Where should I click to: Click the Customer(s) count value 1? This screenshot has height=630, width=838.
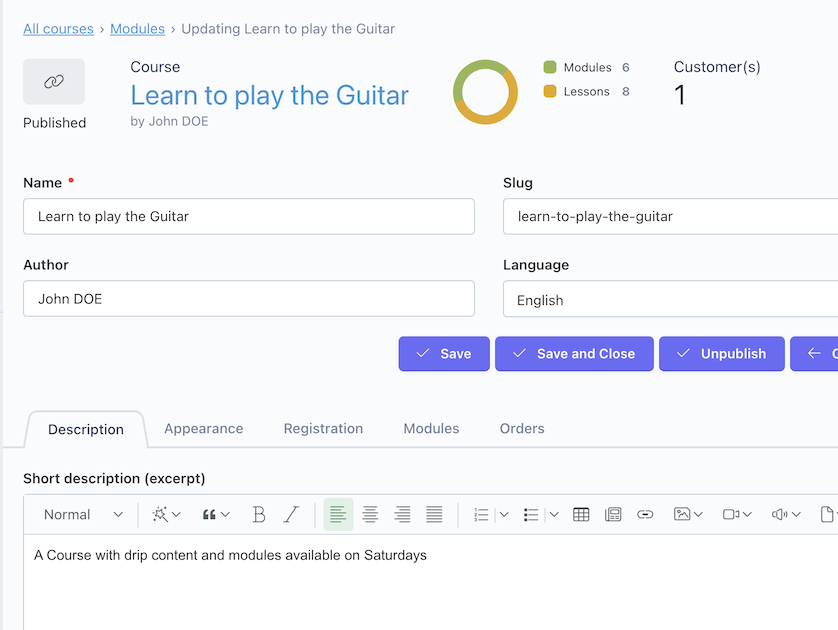pos(679,95)
